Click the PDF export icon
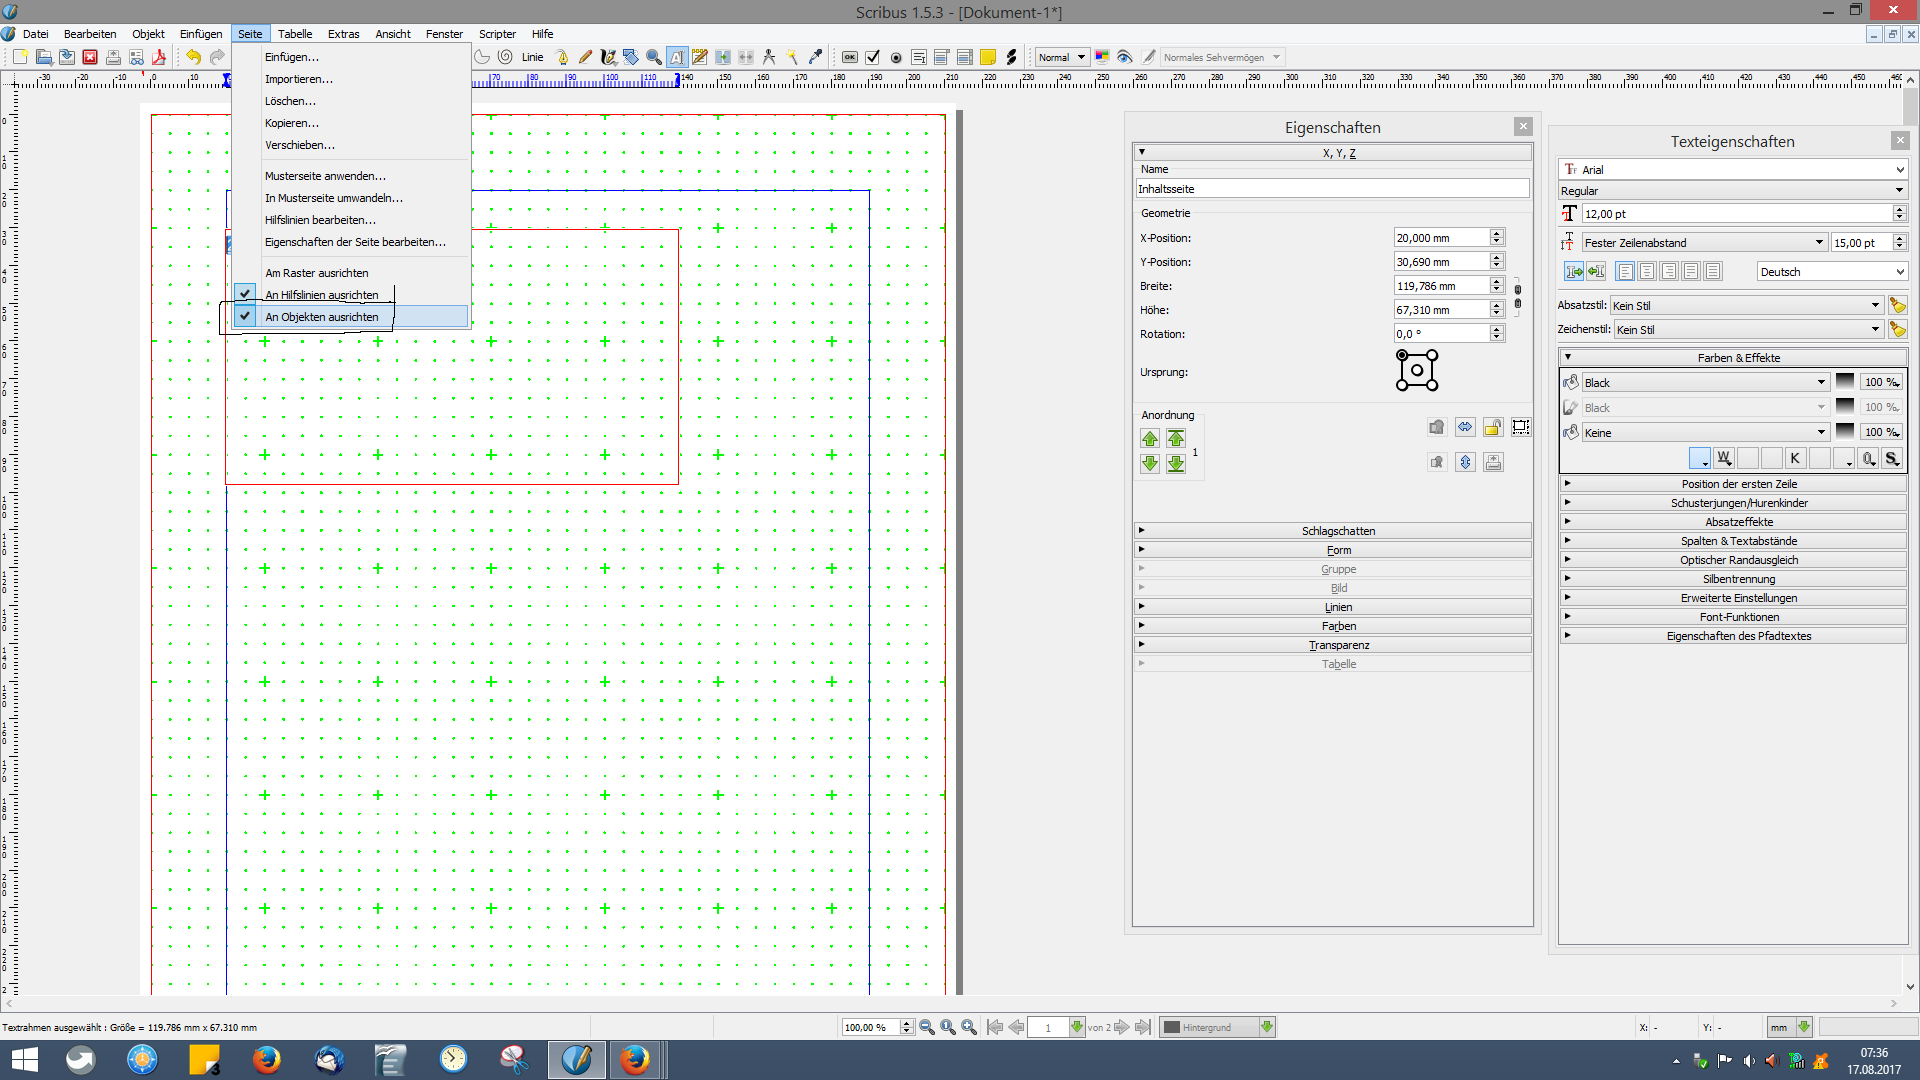 159,57
